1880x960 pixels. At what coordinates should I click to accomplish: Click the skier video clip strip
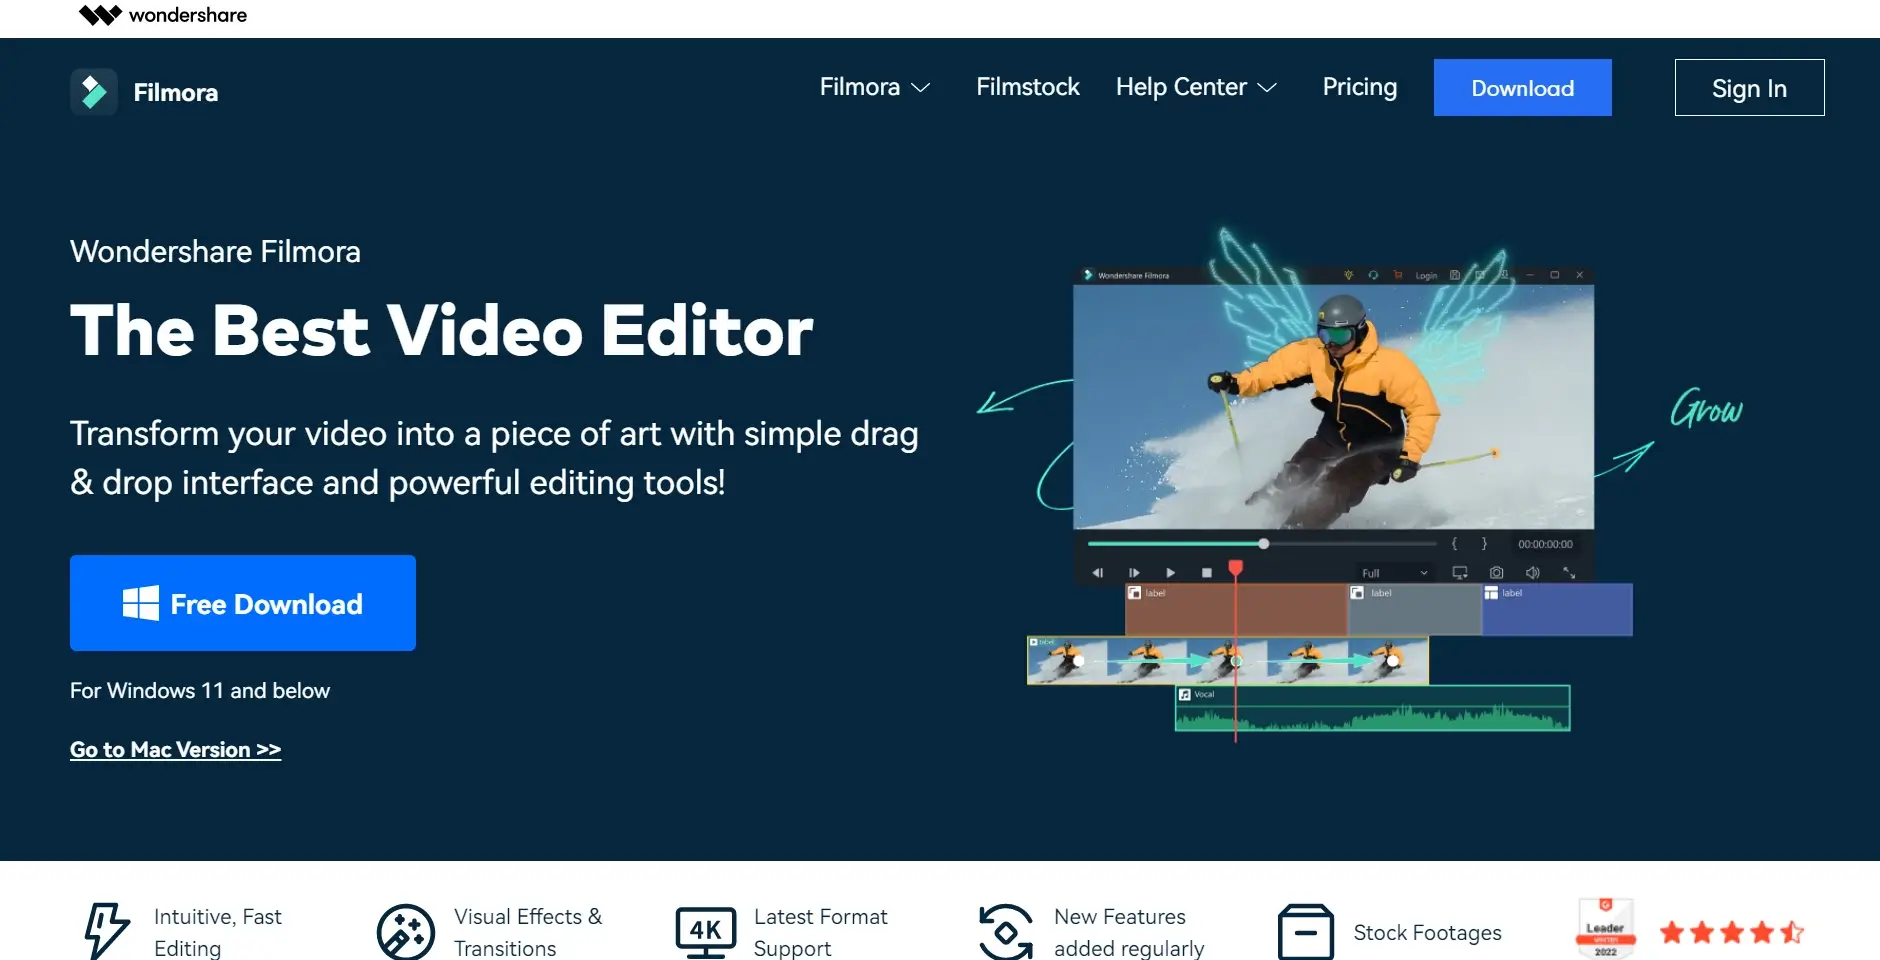click(x=1228, y=661)
